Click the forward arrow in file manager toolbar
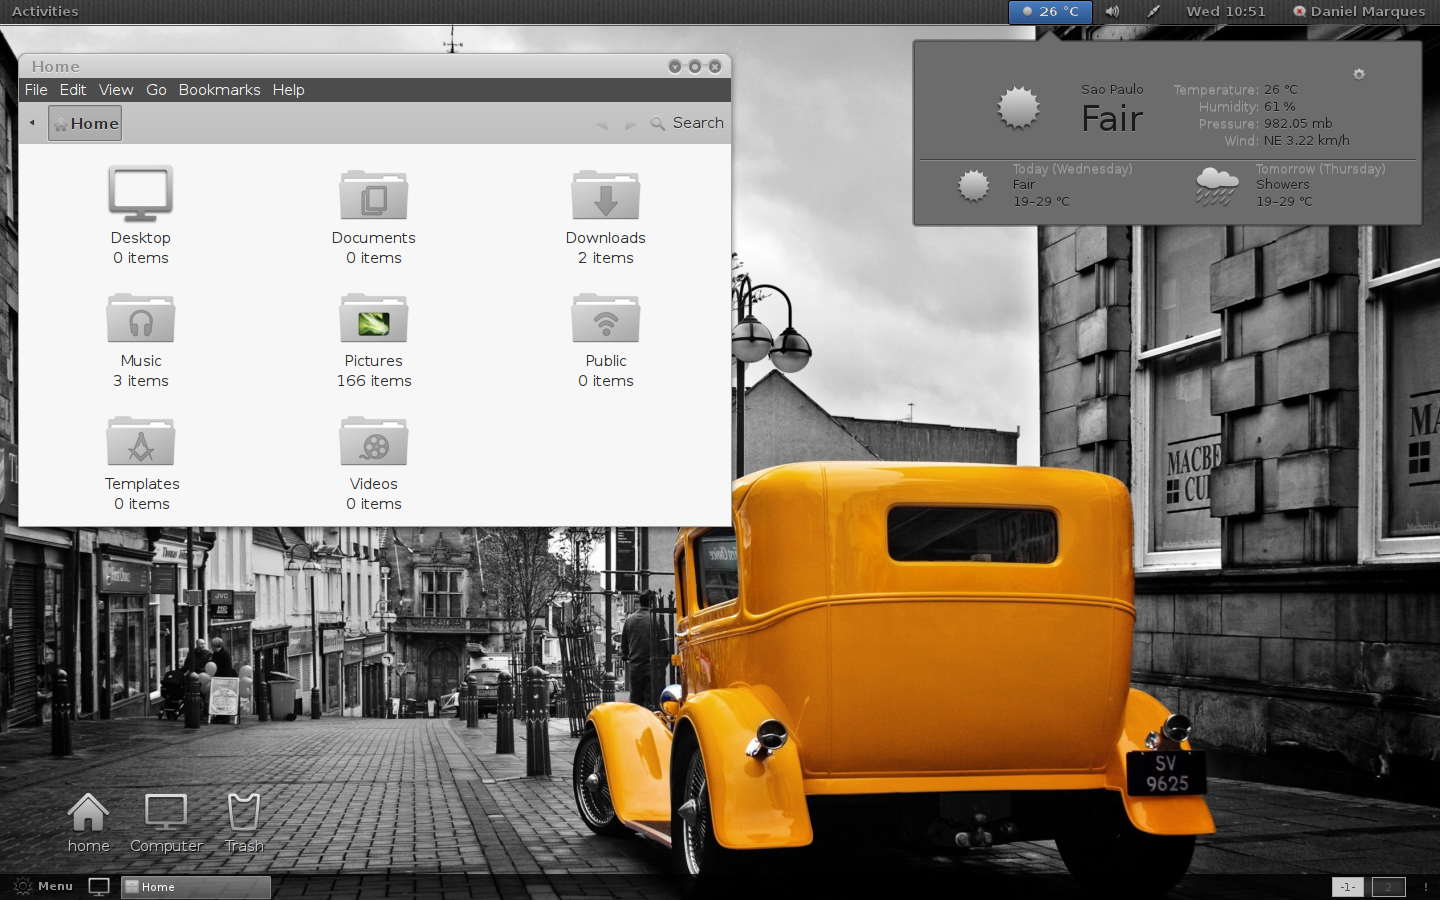Viewport: 1440px width, 900px height. (630, 124)
